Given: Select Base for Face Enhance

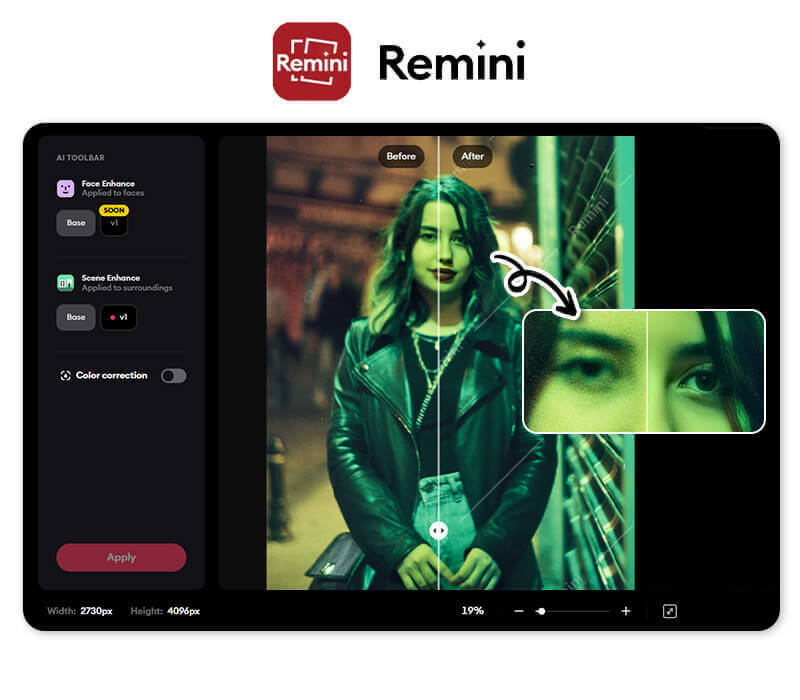Looking at the screenshot, I should (x=75, y=223).
